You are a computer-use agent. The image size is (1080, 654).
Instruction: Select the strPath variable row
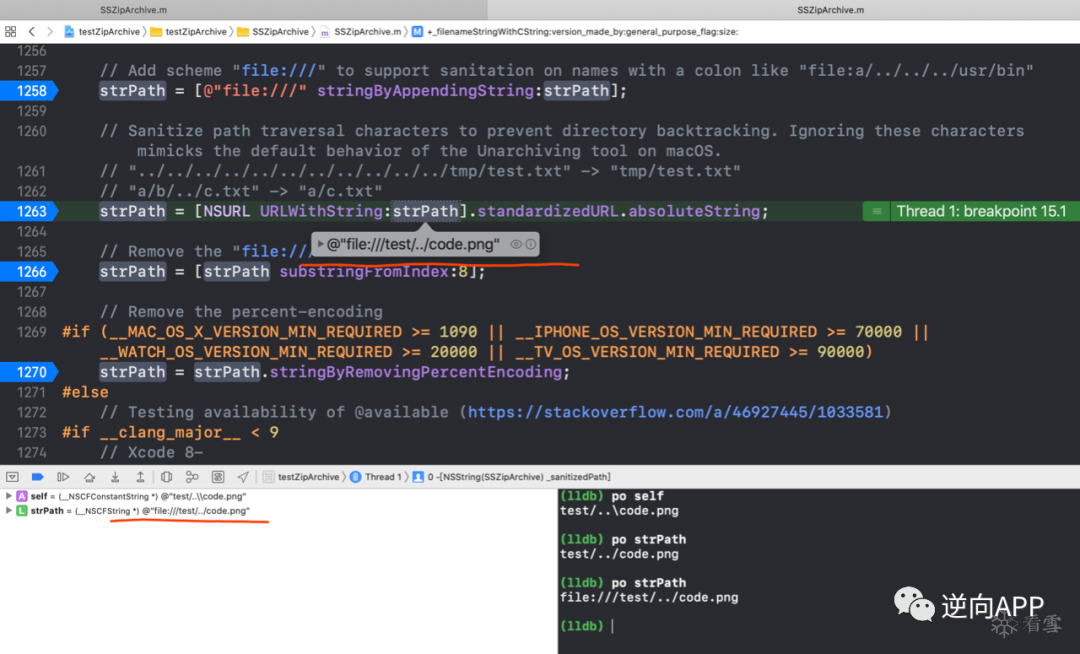pos(278,511)
